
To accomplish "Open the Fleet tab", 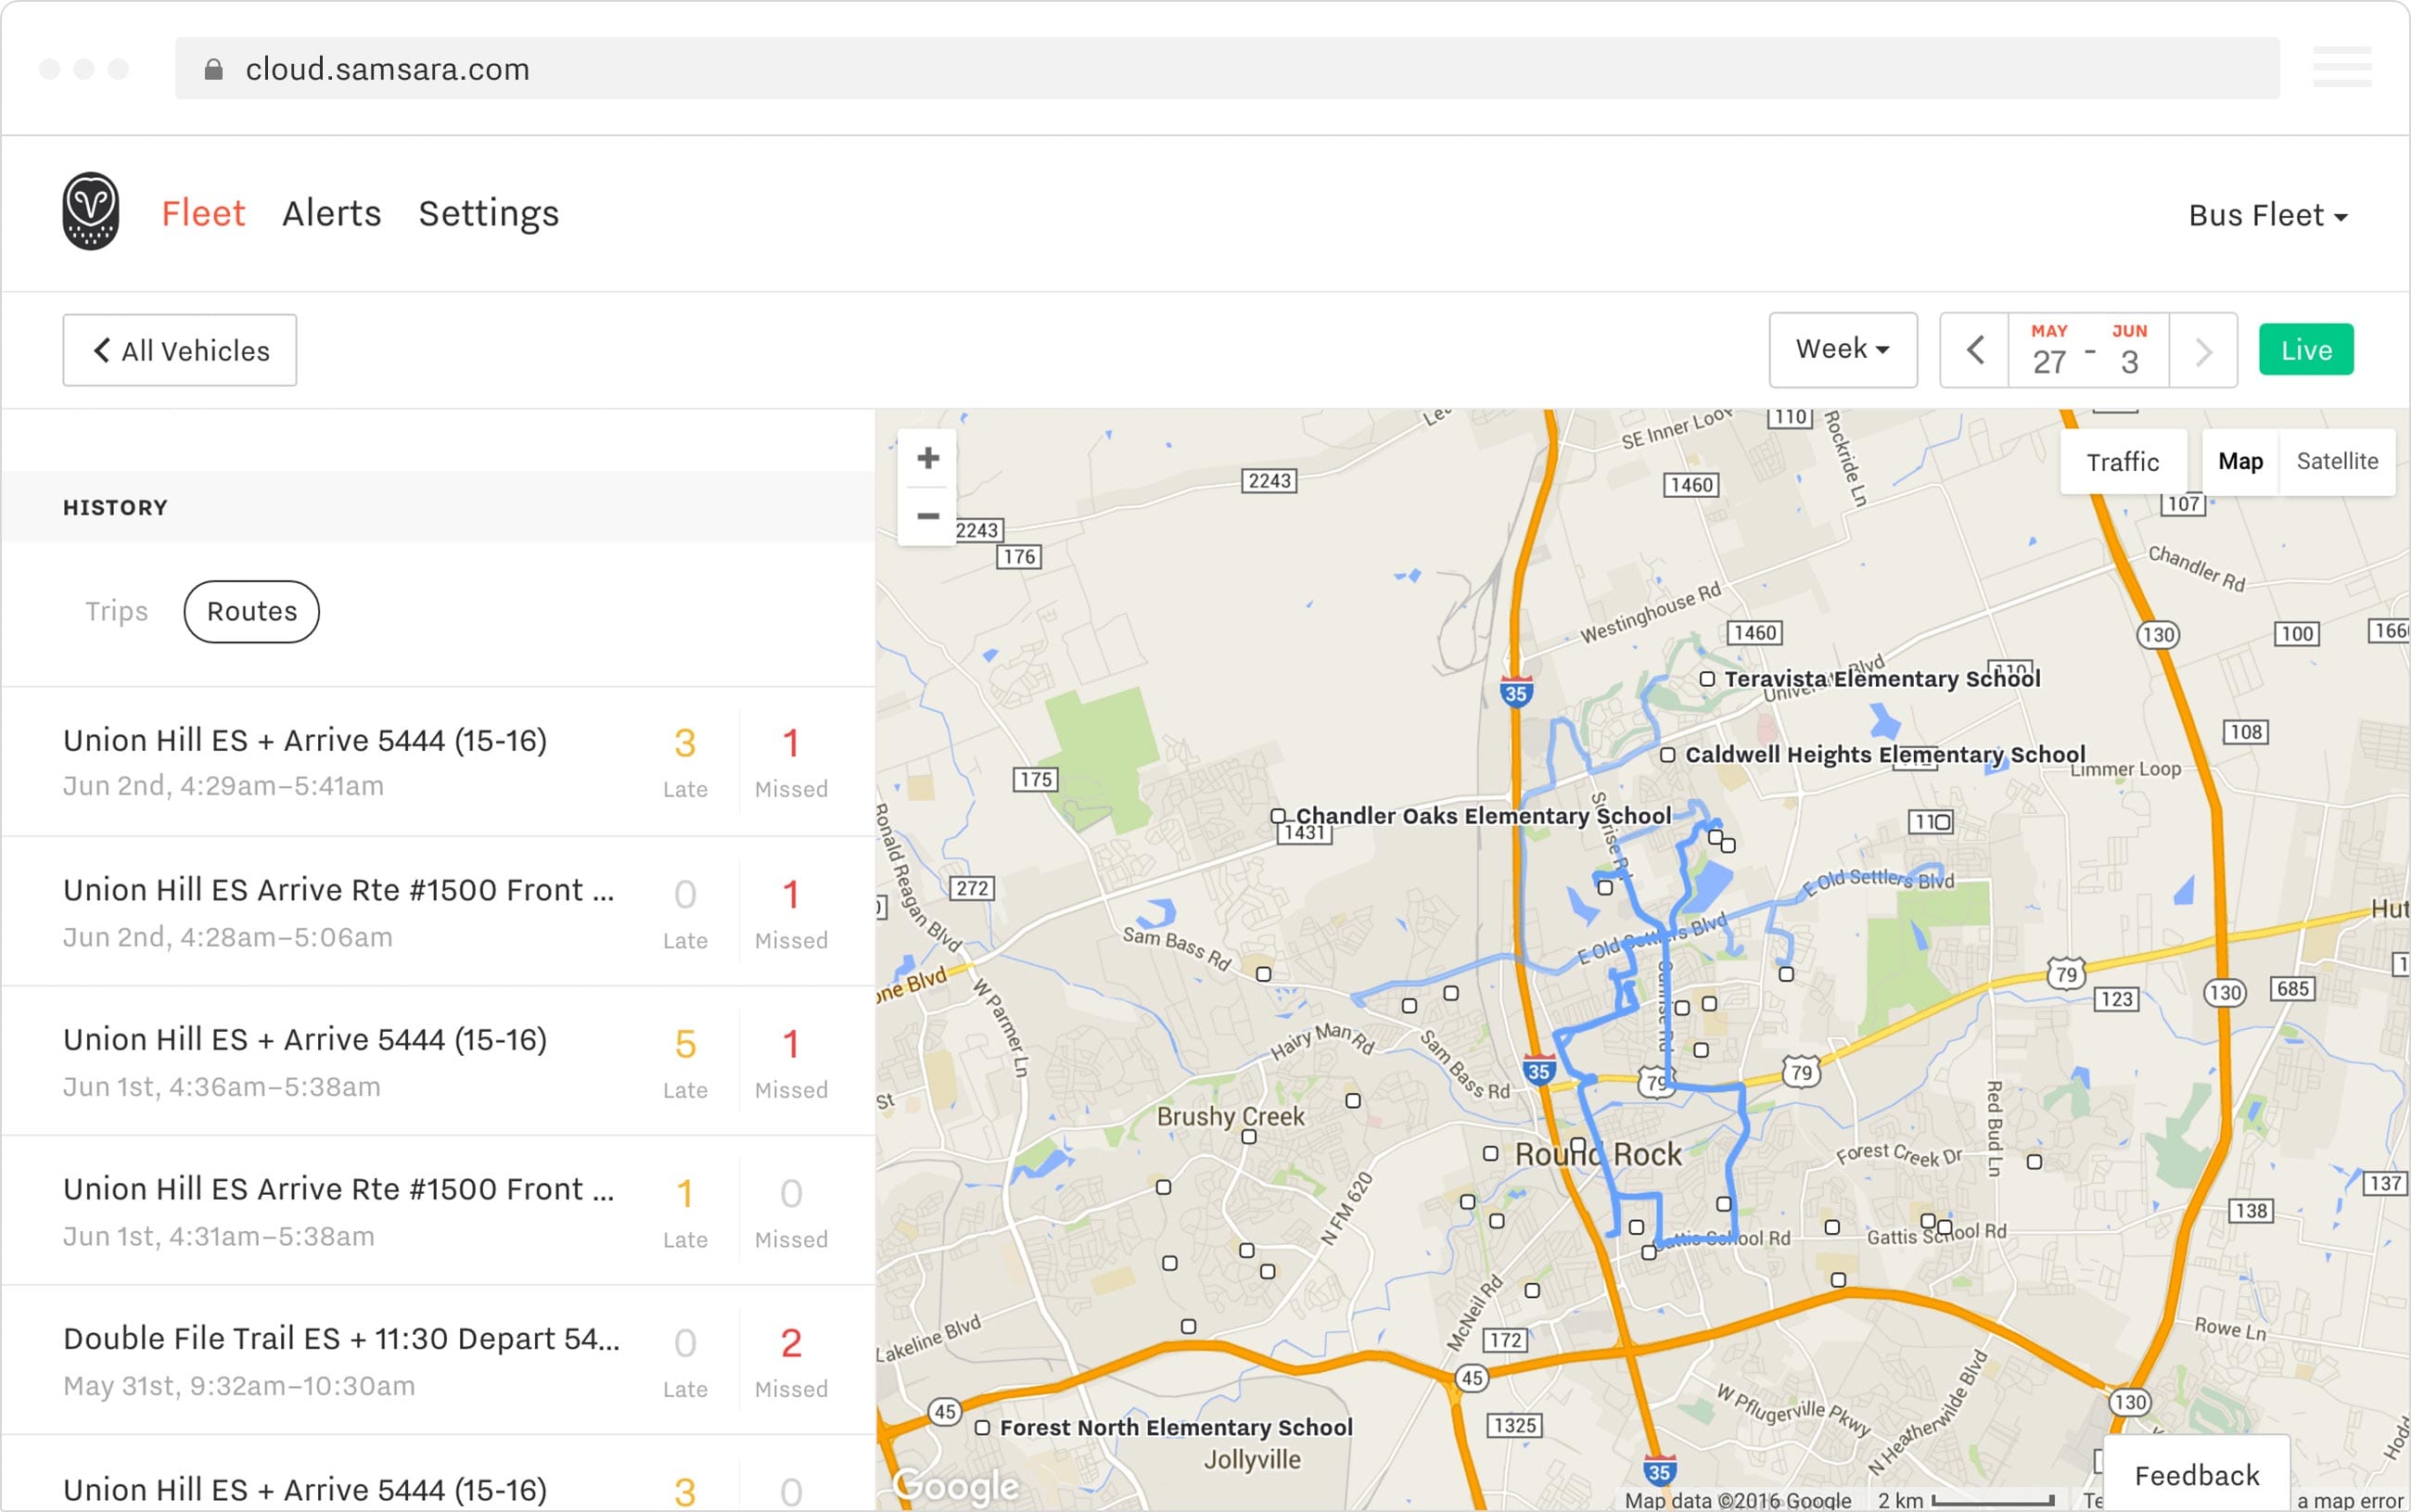I will (203, 213).
